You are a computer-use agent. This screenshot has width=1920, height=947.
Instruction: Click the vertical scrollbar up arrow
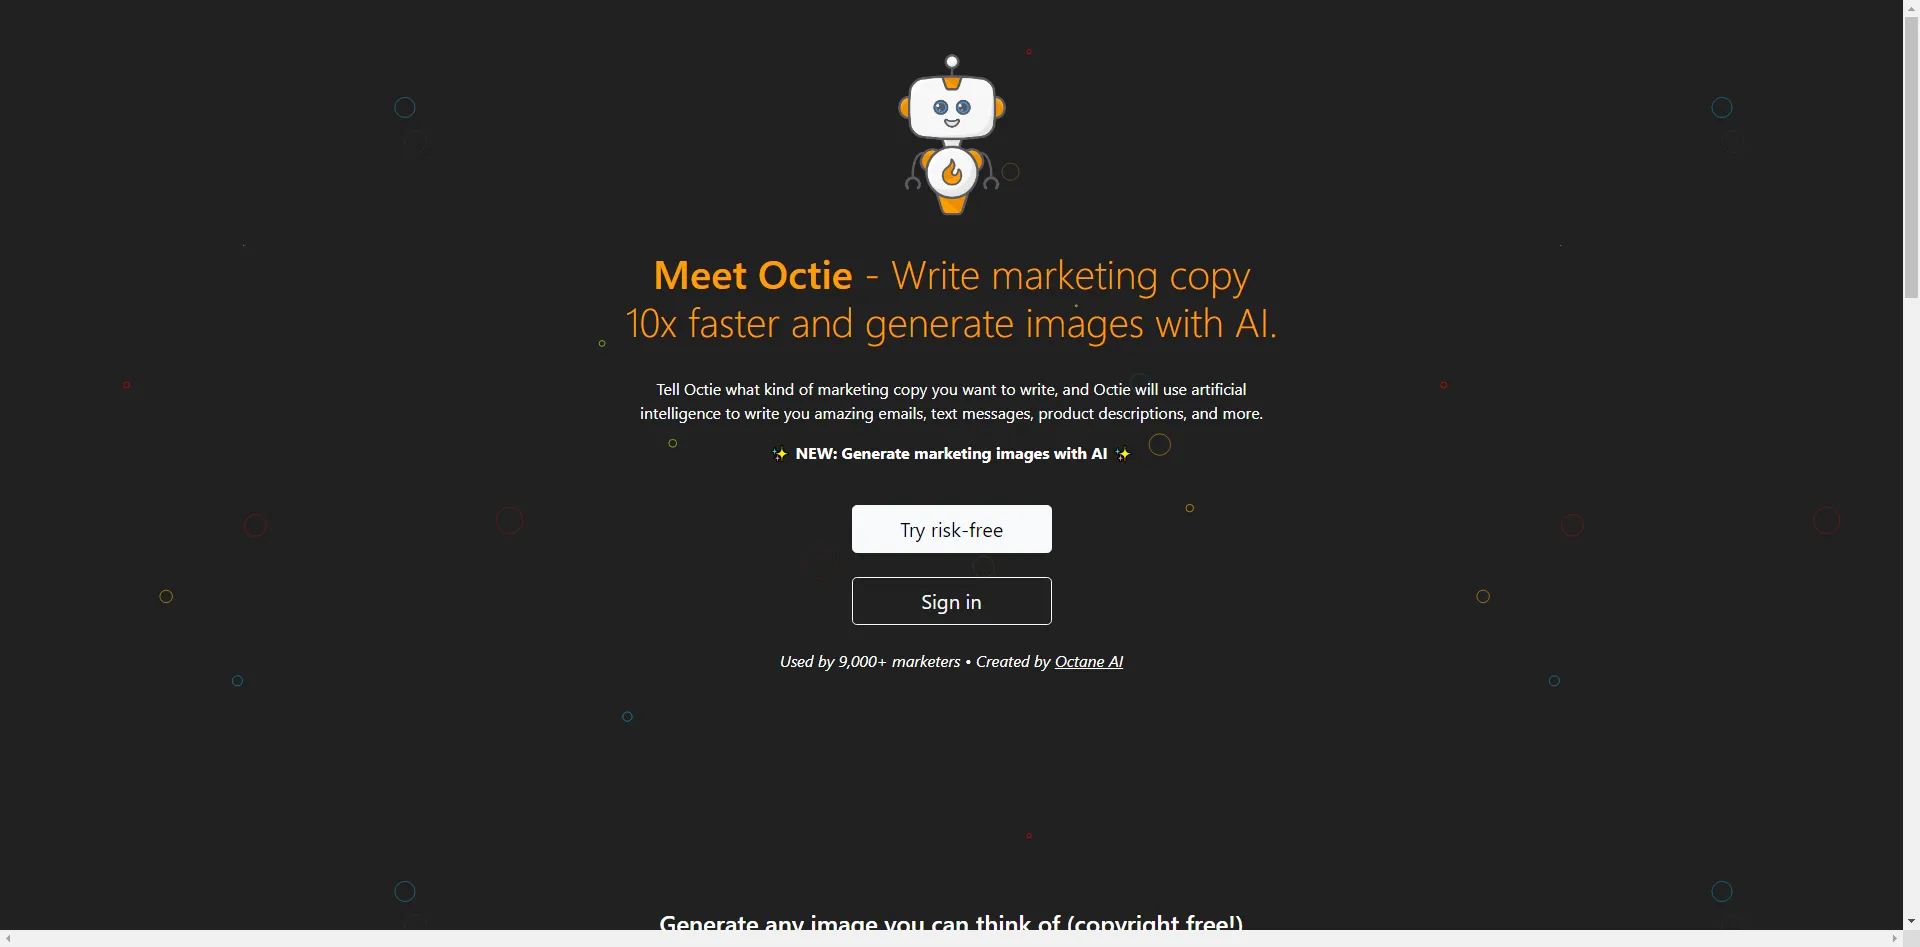pyautogui.click(x=1911, y=8)
